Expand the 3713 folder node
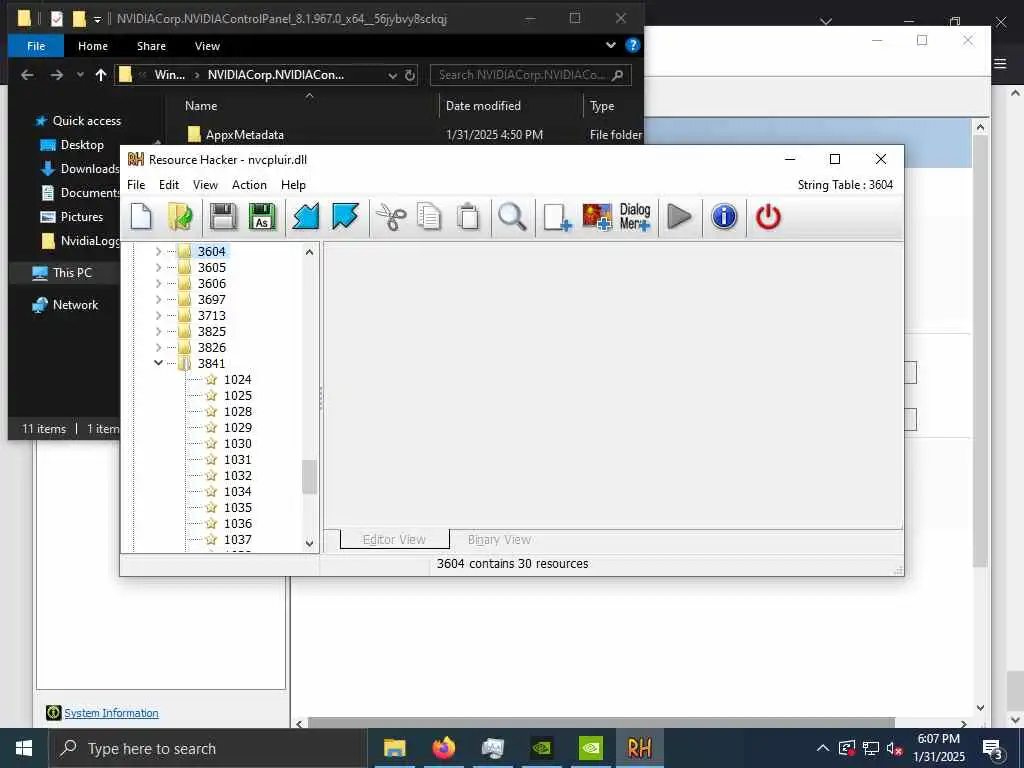 (158, 315)
